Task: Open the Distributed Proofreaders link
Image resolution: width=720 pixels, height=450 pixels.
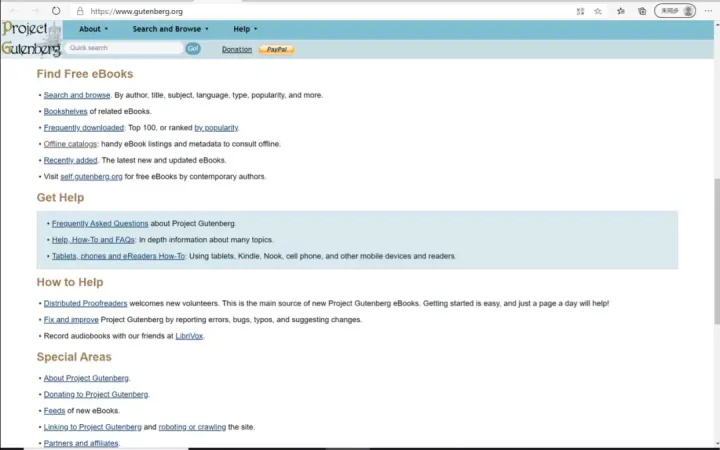Action: click(85, 304)
